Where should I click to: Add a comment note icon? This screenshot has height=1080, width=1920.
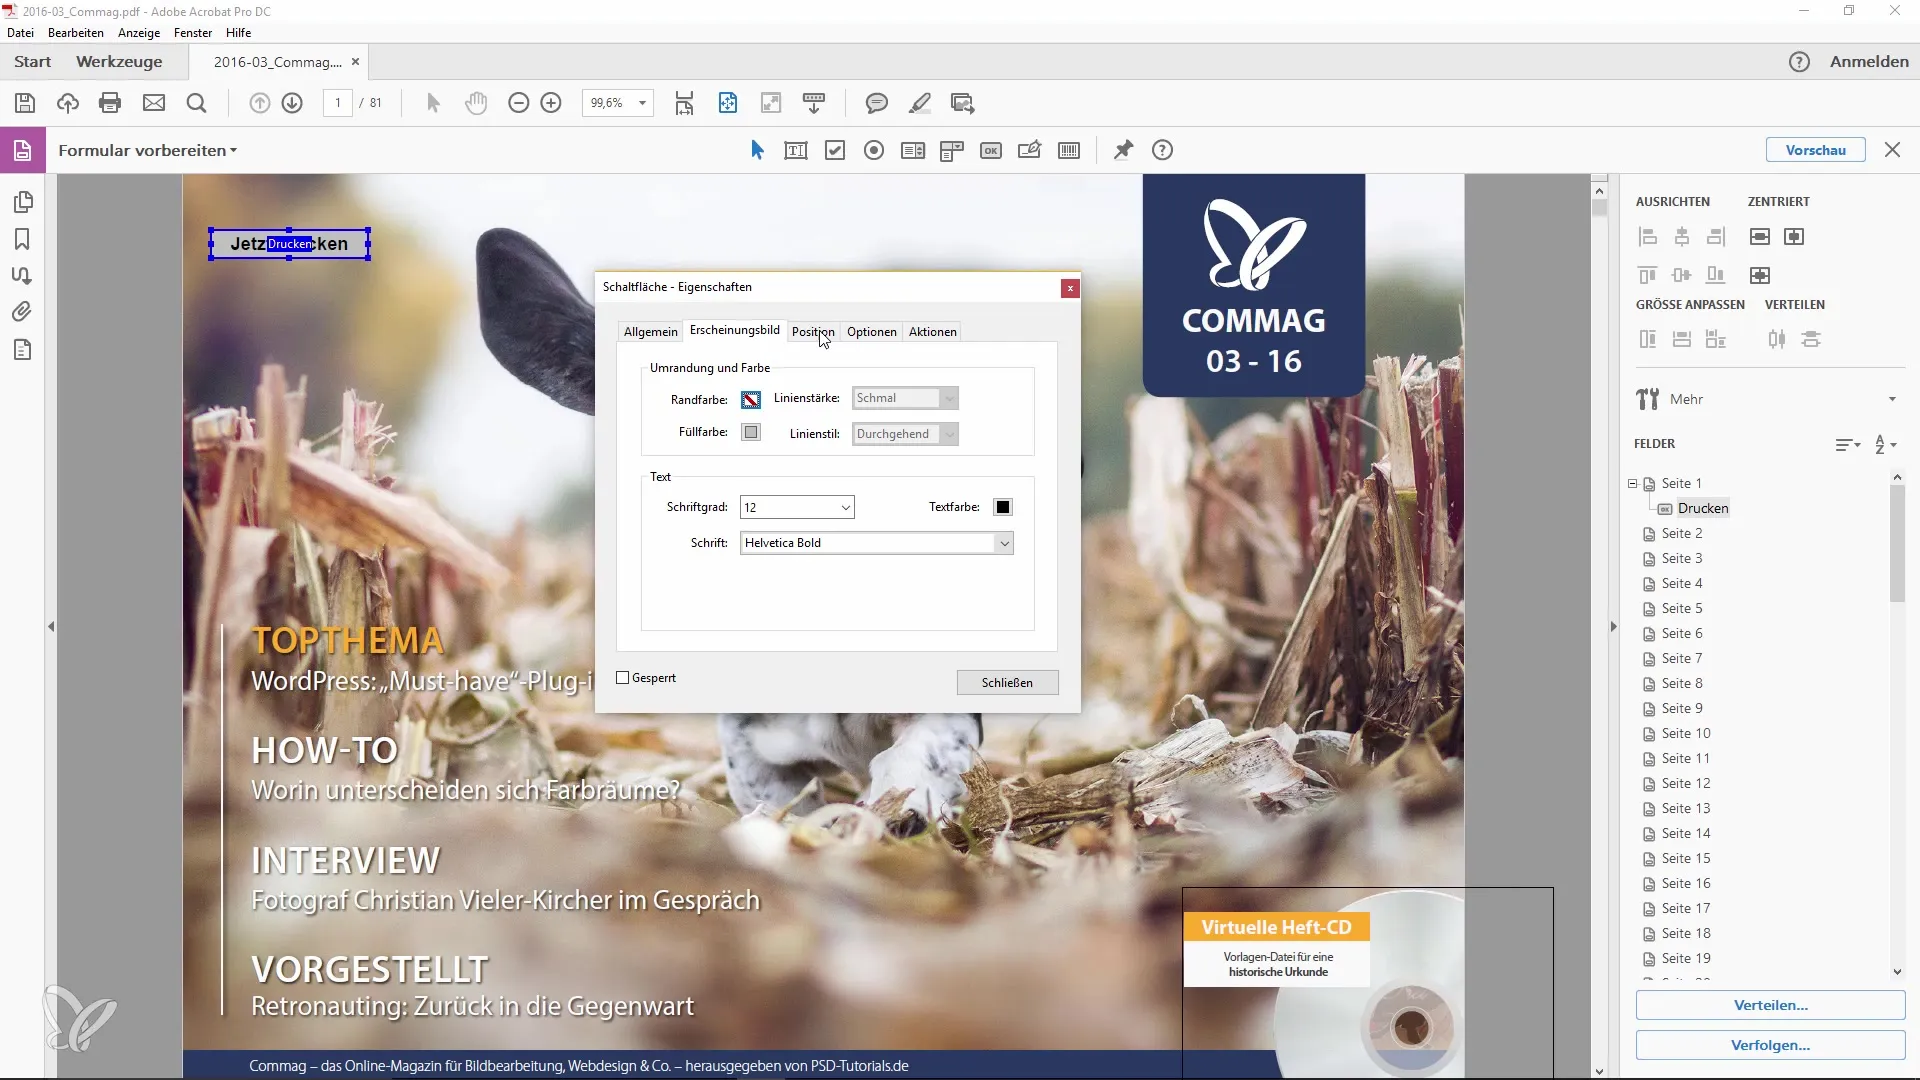click(877, 103)
